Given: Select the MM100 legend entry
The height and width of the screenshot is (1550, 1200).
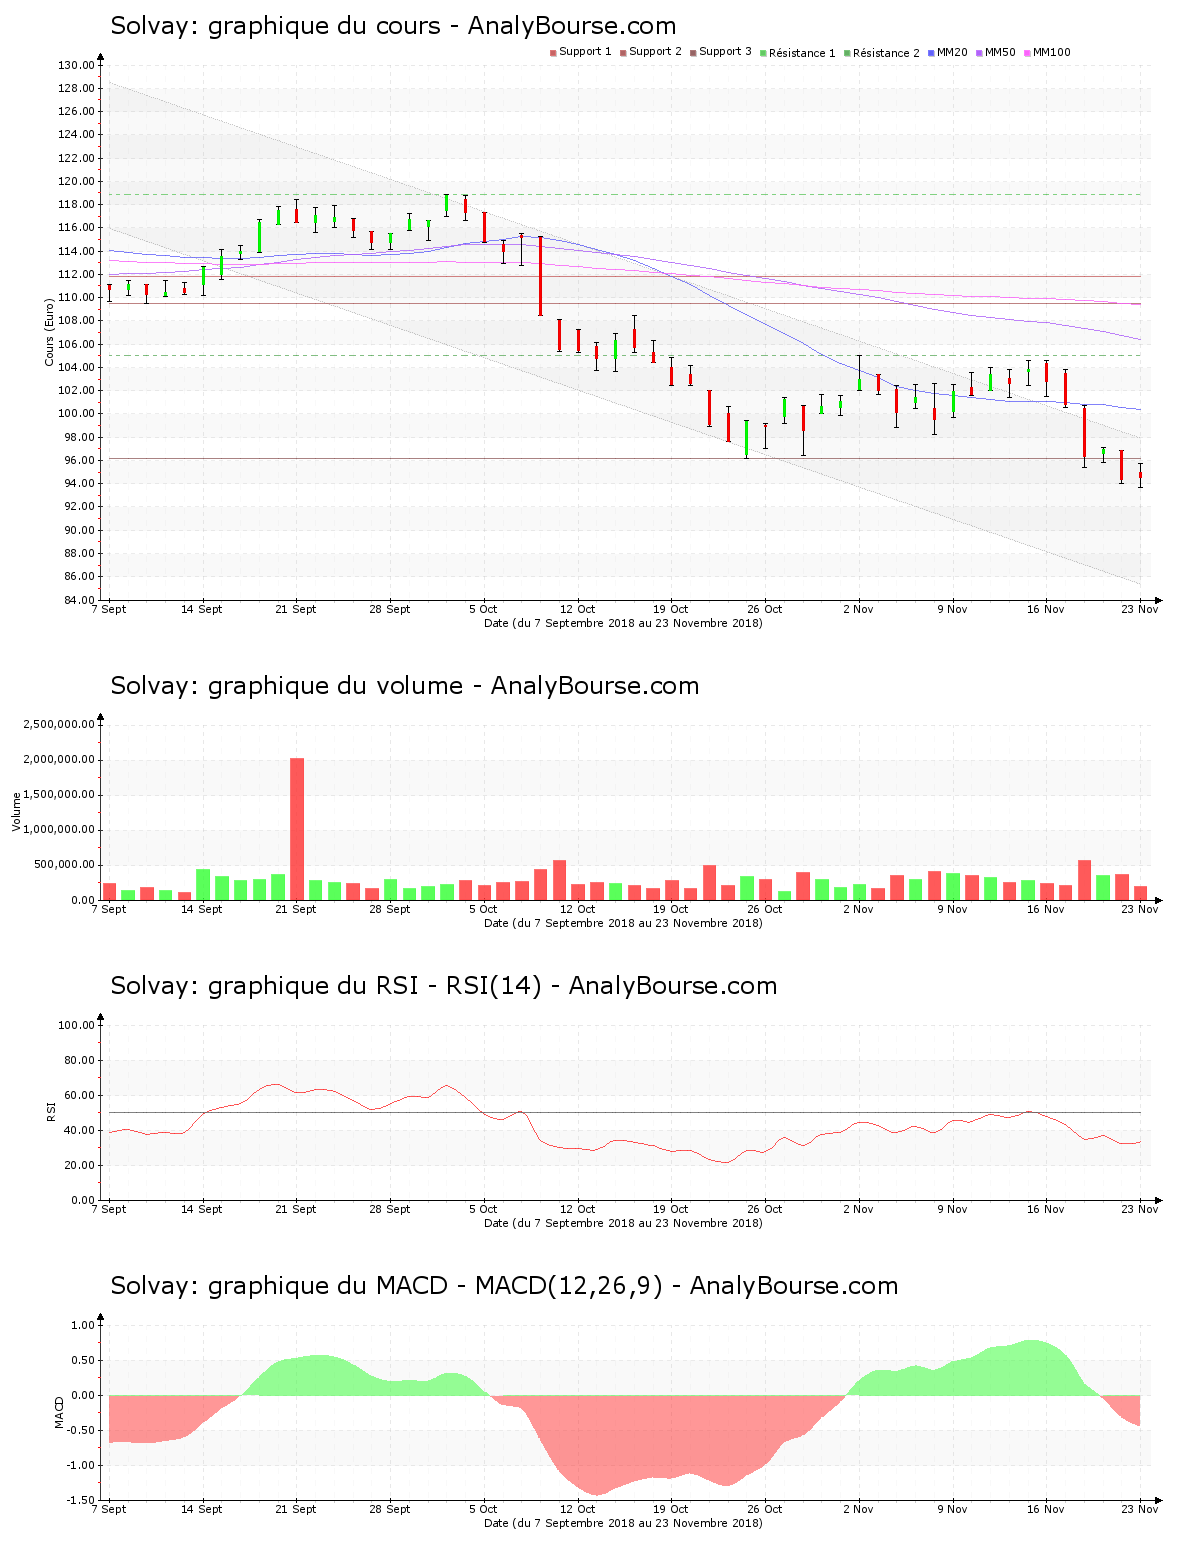Looking at the screenshot, I should click(1047, 52).
